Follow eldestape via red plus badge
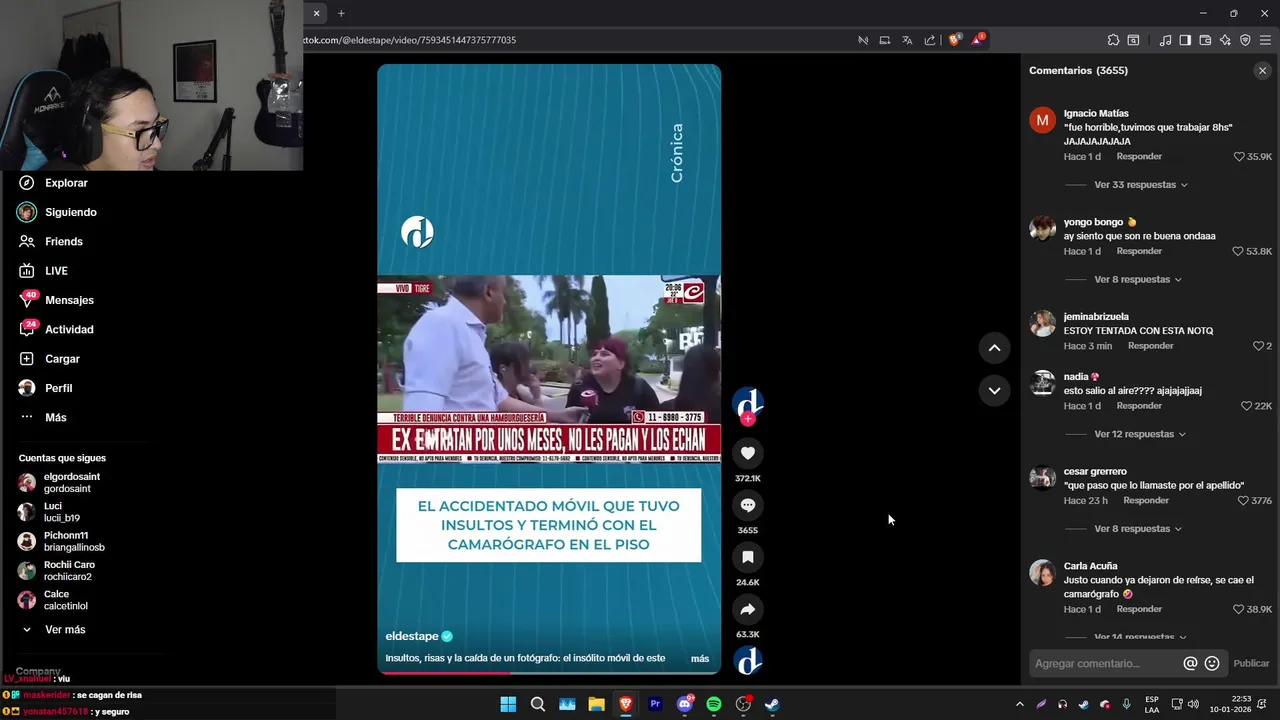Viewport: 1280px width, 720px height. pos(748,419)
